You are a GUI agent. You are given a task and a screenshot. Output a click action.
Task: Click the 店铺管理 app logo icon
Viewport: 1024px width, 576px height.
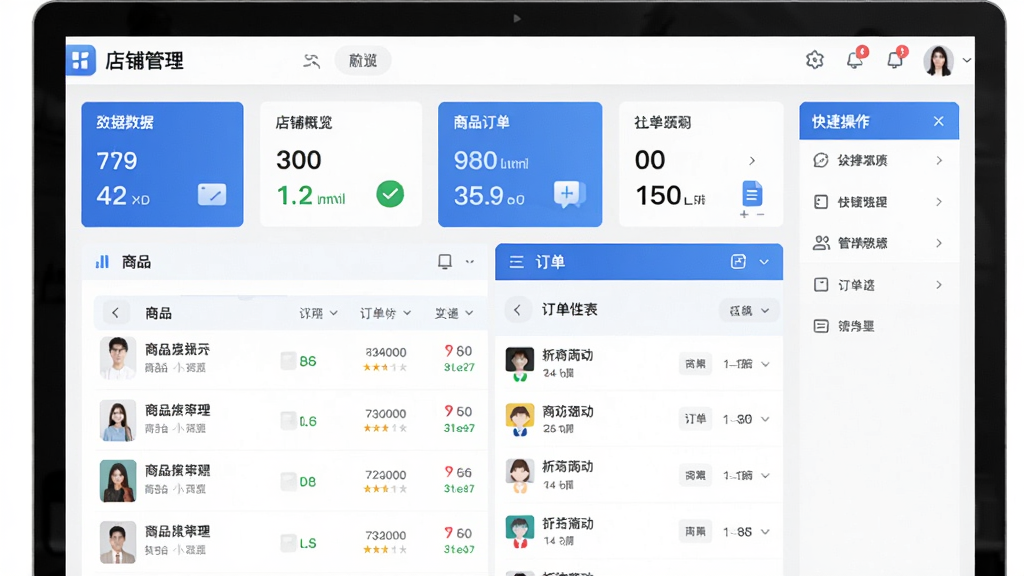point(81,60)
